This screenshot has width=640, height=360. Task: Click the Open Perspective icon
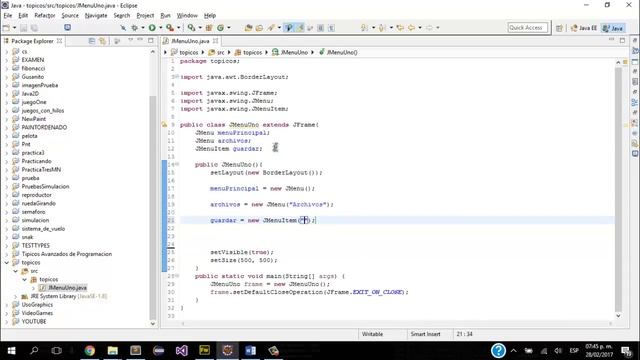coord(559,28)
